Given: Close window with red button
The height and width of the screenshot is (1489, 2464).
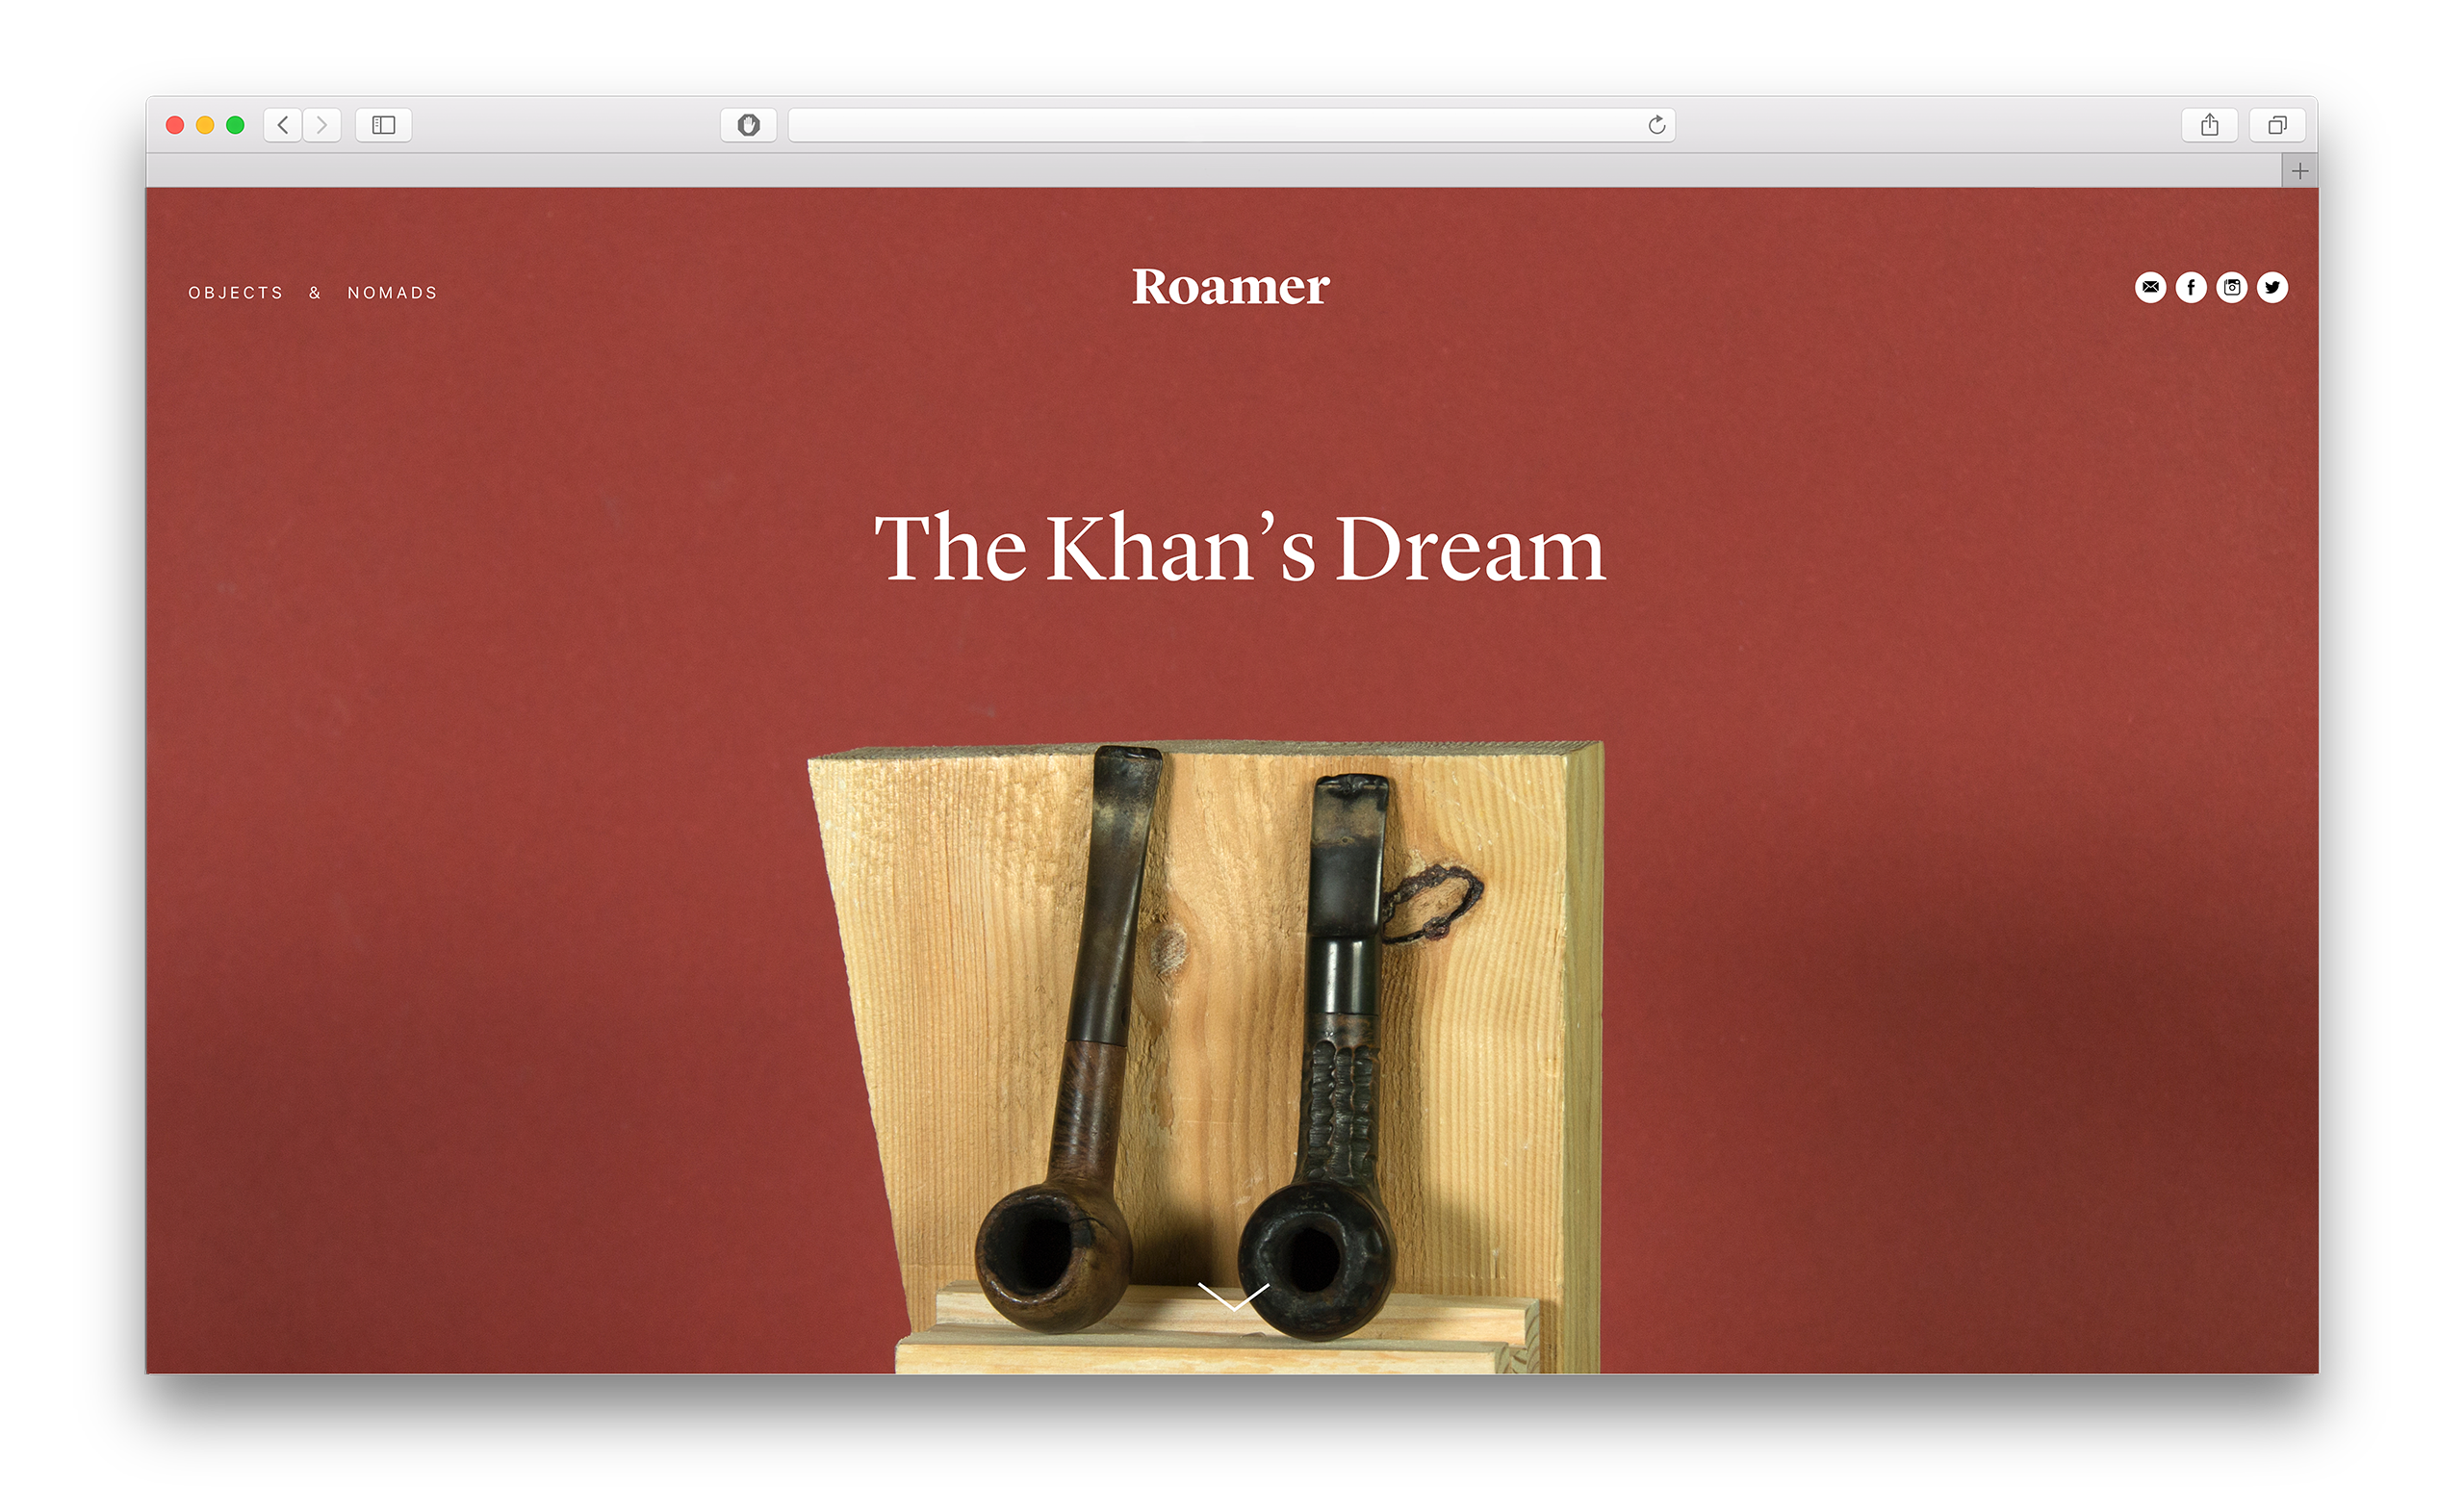Looking at the screenshot, I should [x=175, y=125].
